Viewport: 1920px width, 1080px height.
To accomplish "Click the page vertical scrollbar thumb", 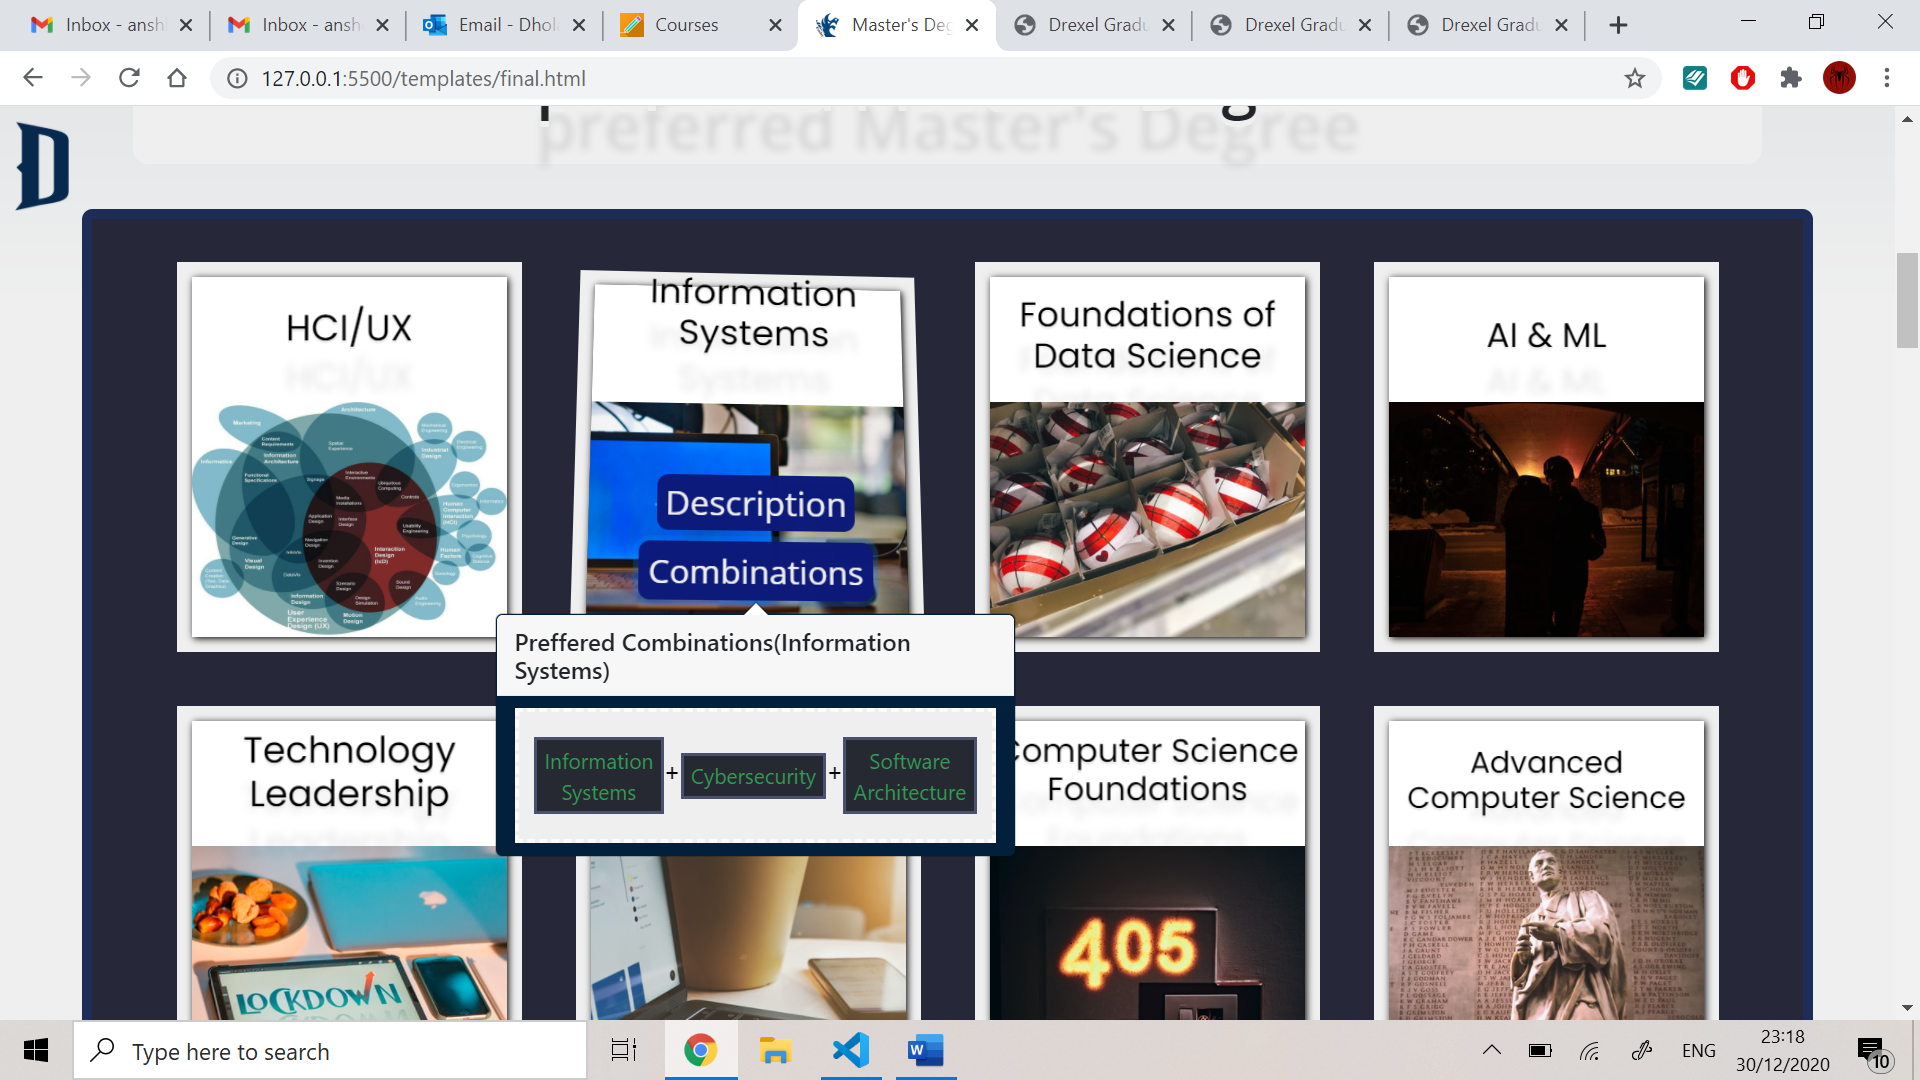I will (1906, 300).
